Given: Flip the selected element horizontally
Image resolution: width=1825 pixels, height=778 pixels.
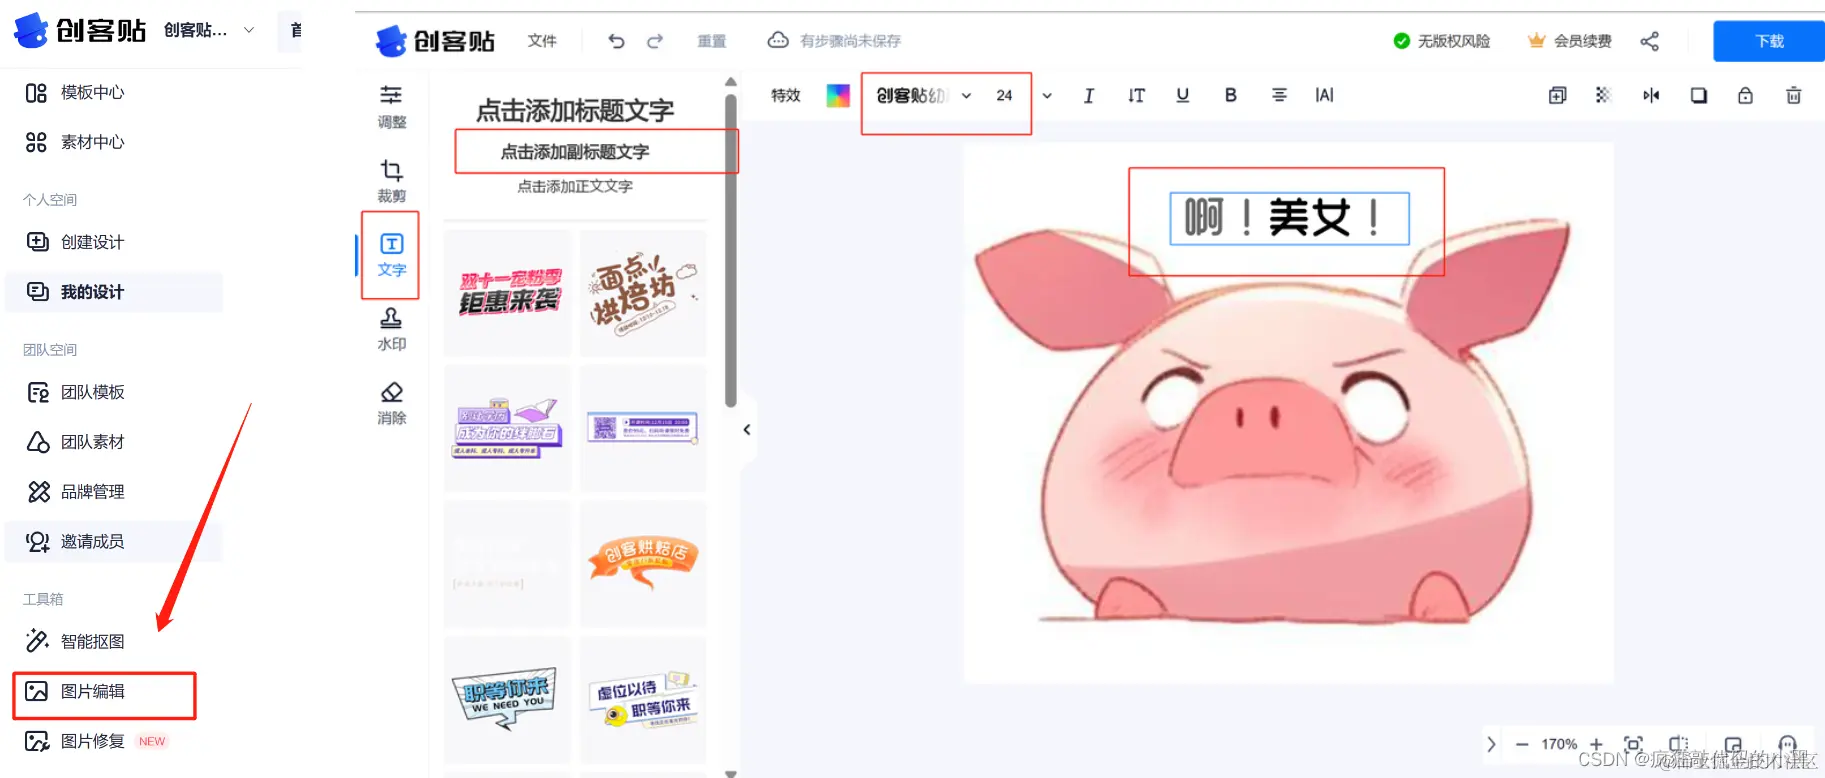Looking at the screenshot, I should tap(1651, 95).
